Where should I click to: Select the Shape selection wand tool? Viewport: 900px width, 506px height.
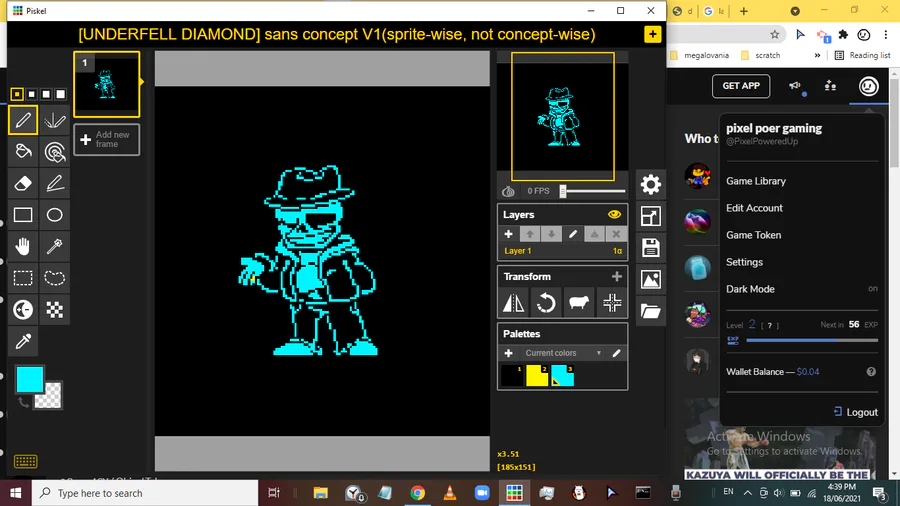tap(55, 246)
